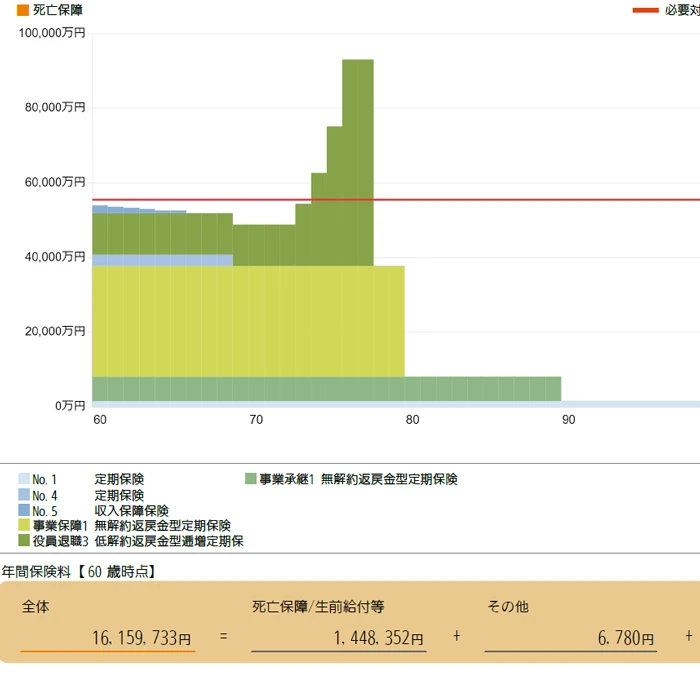Click the 100,000万円 y-axis label
700x700 pixels.
click(53, 33)
